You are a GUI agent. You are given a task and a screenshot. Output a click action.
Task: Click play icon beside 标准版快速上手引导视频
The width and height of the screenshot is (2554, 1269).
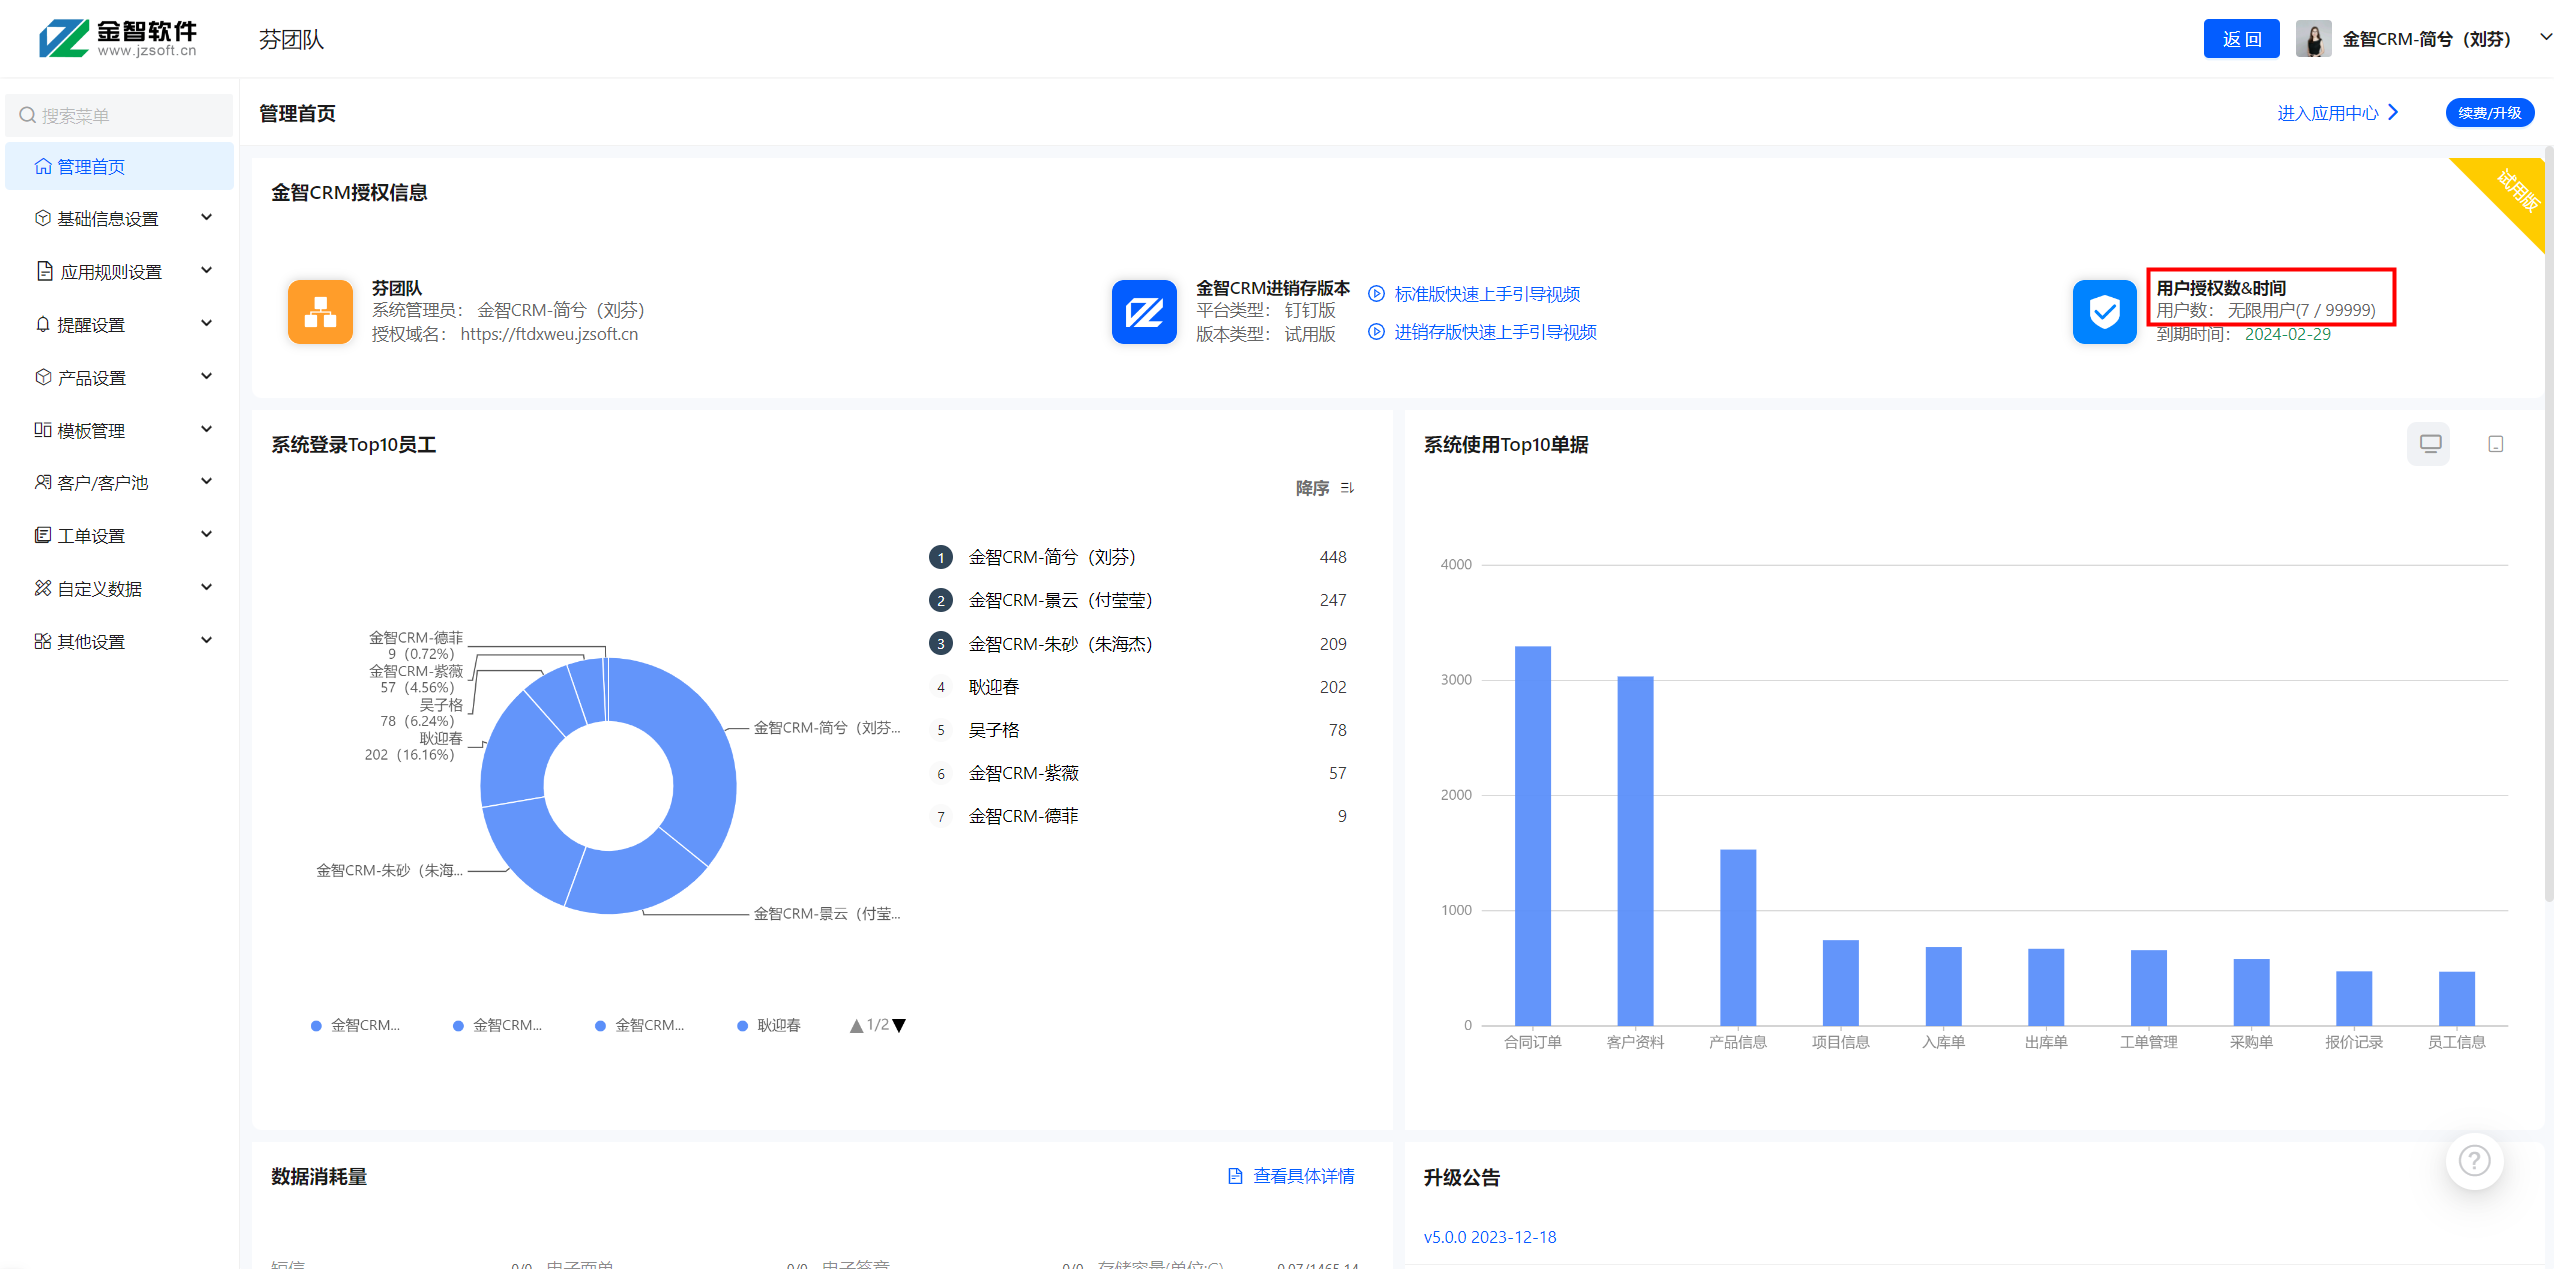[1376, 294]
